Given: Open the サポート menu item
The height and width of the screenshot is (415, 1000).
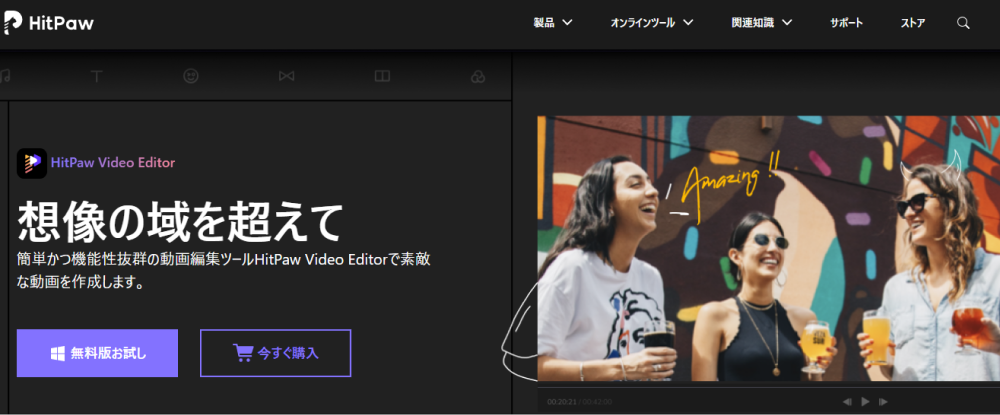Looking at the screenshot, I should [x=846, y=23].
